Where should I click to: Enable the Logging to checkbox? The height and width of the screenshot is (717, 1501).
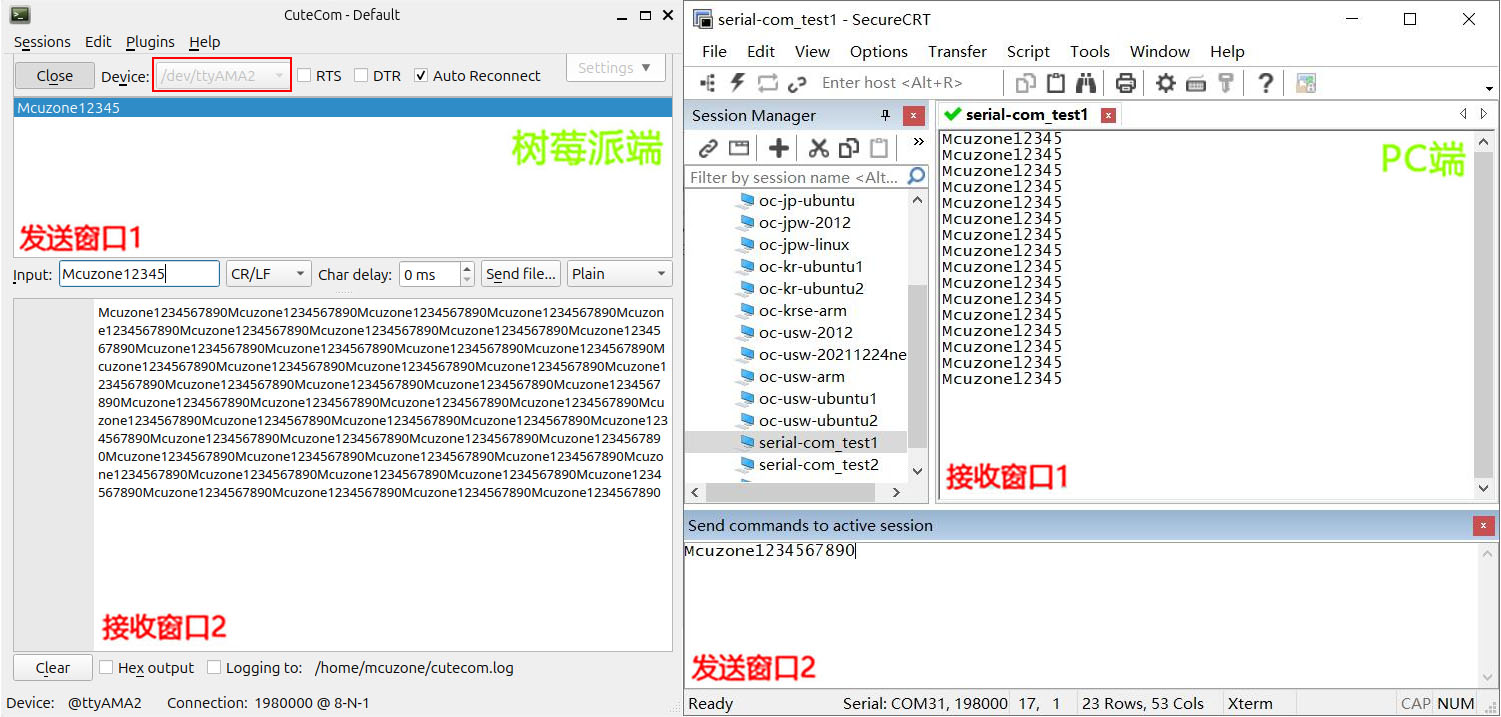214,667
